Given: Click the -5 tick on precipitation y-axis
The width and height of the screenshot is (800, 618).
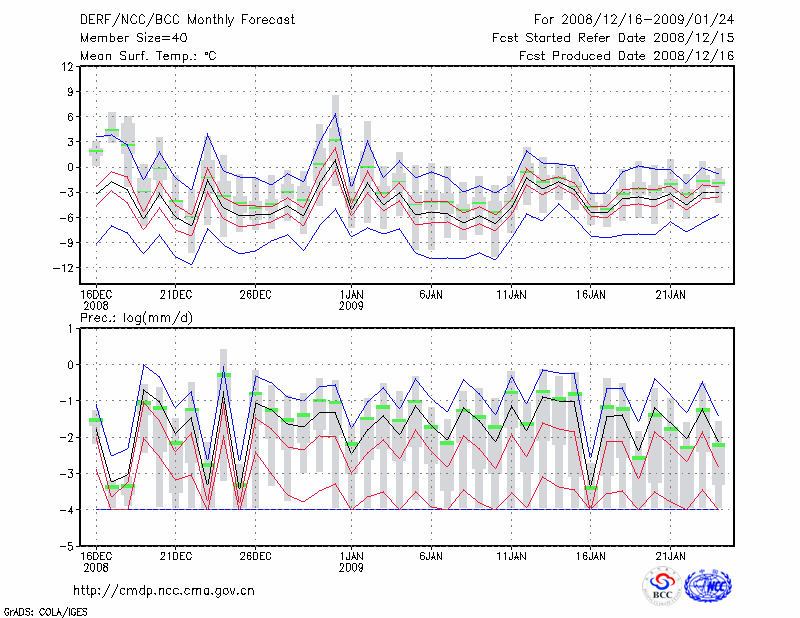Looking at the screenshot, I should [x=66, y=547].
